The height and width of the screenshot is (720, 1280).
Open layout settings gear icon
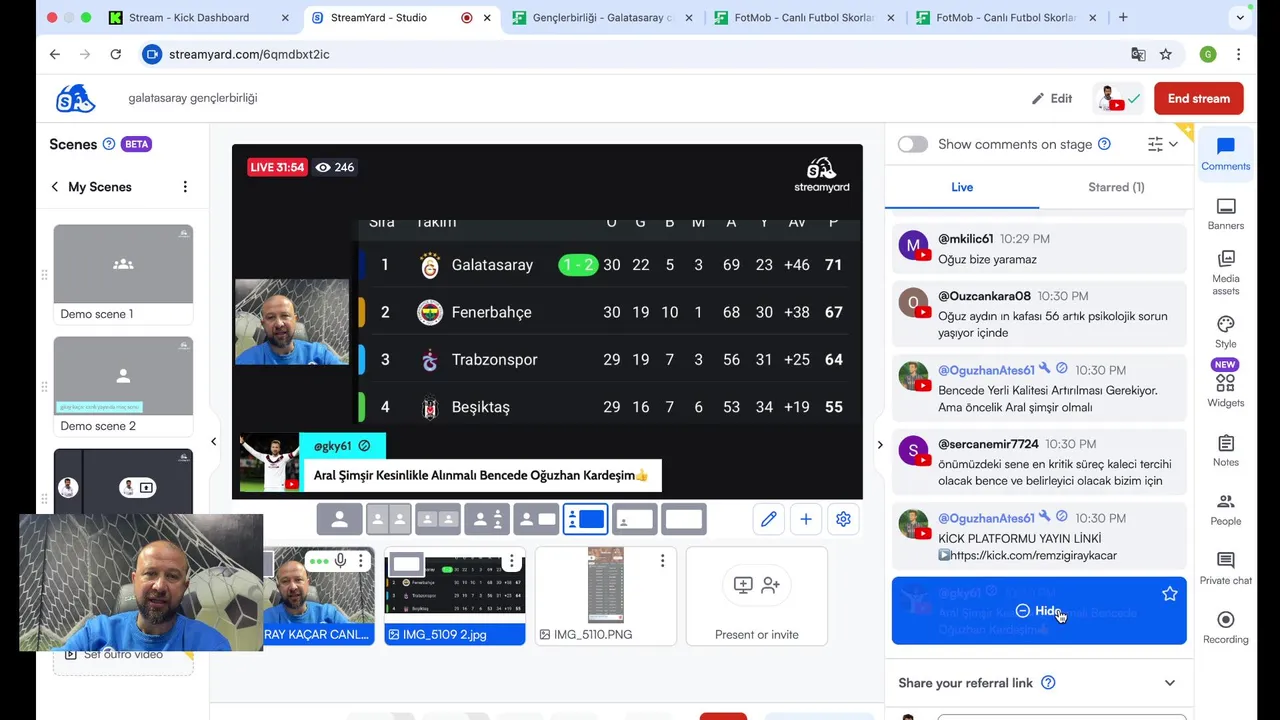click(x=843, y=519)
